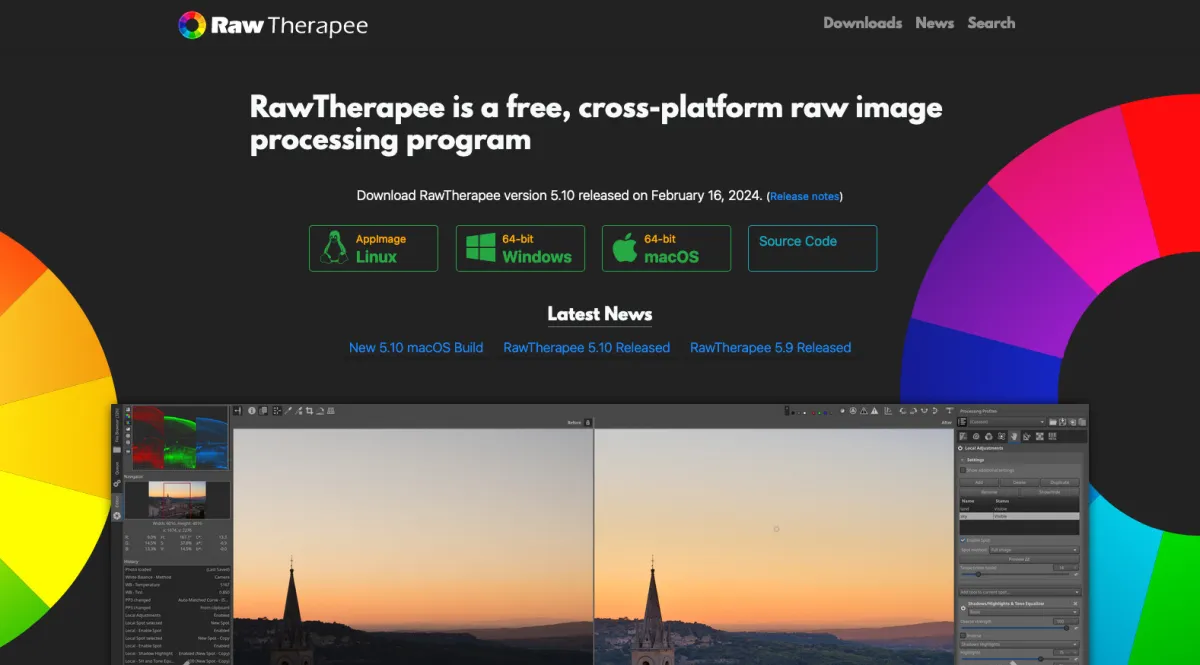Open the Exposure tool tab icon
1200x665 pixels.
(963, 437)
